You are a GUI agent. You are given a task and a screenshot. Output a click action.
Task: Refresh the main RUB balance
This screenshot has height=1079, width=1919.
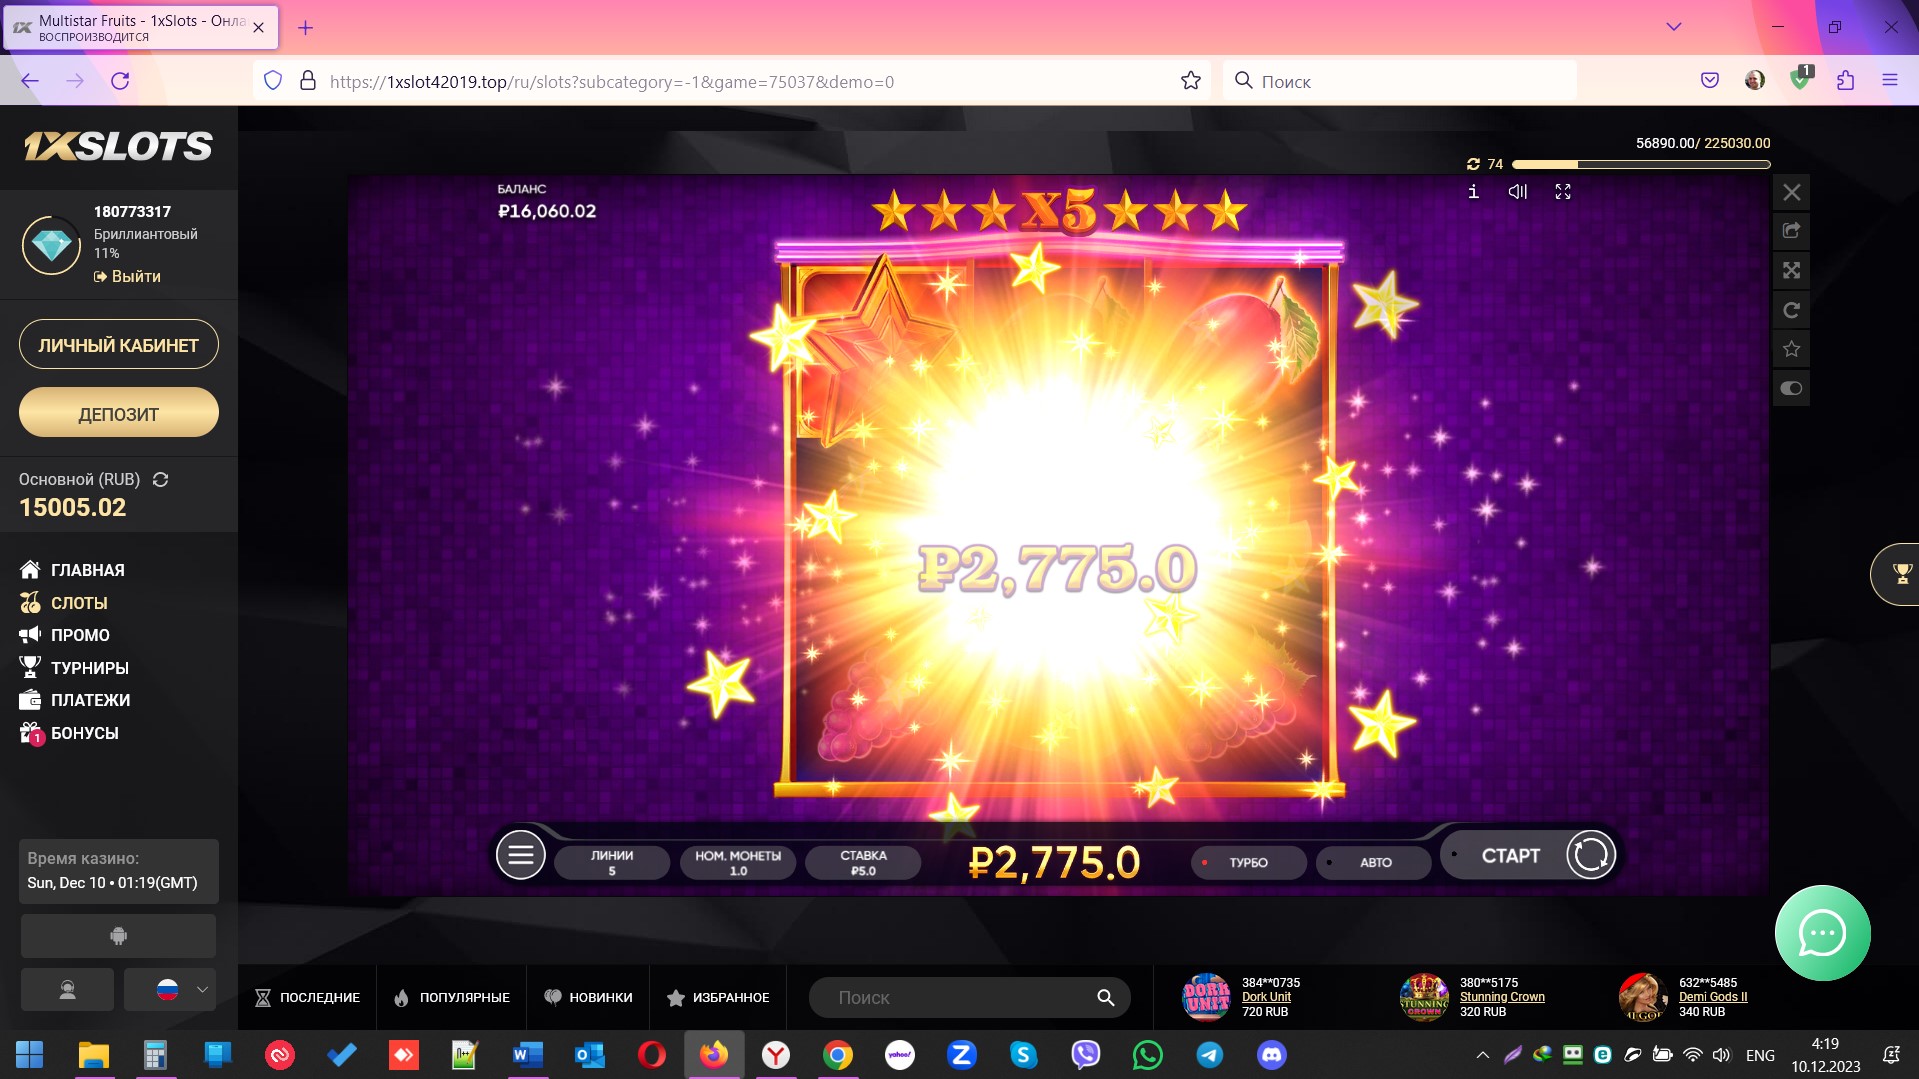click(160, 480)
